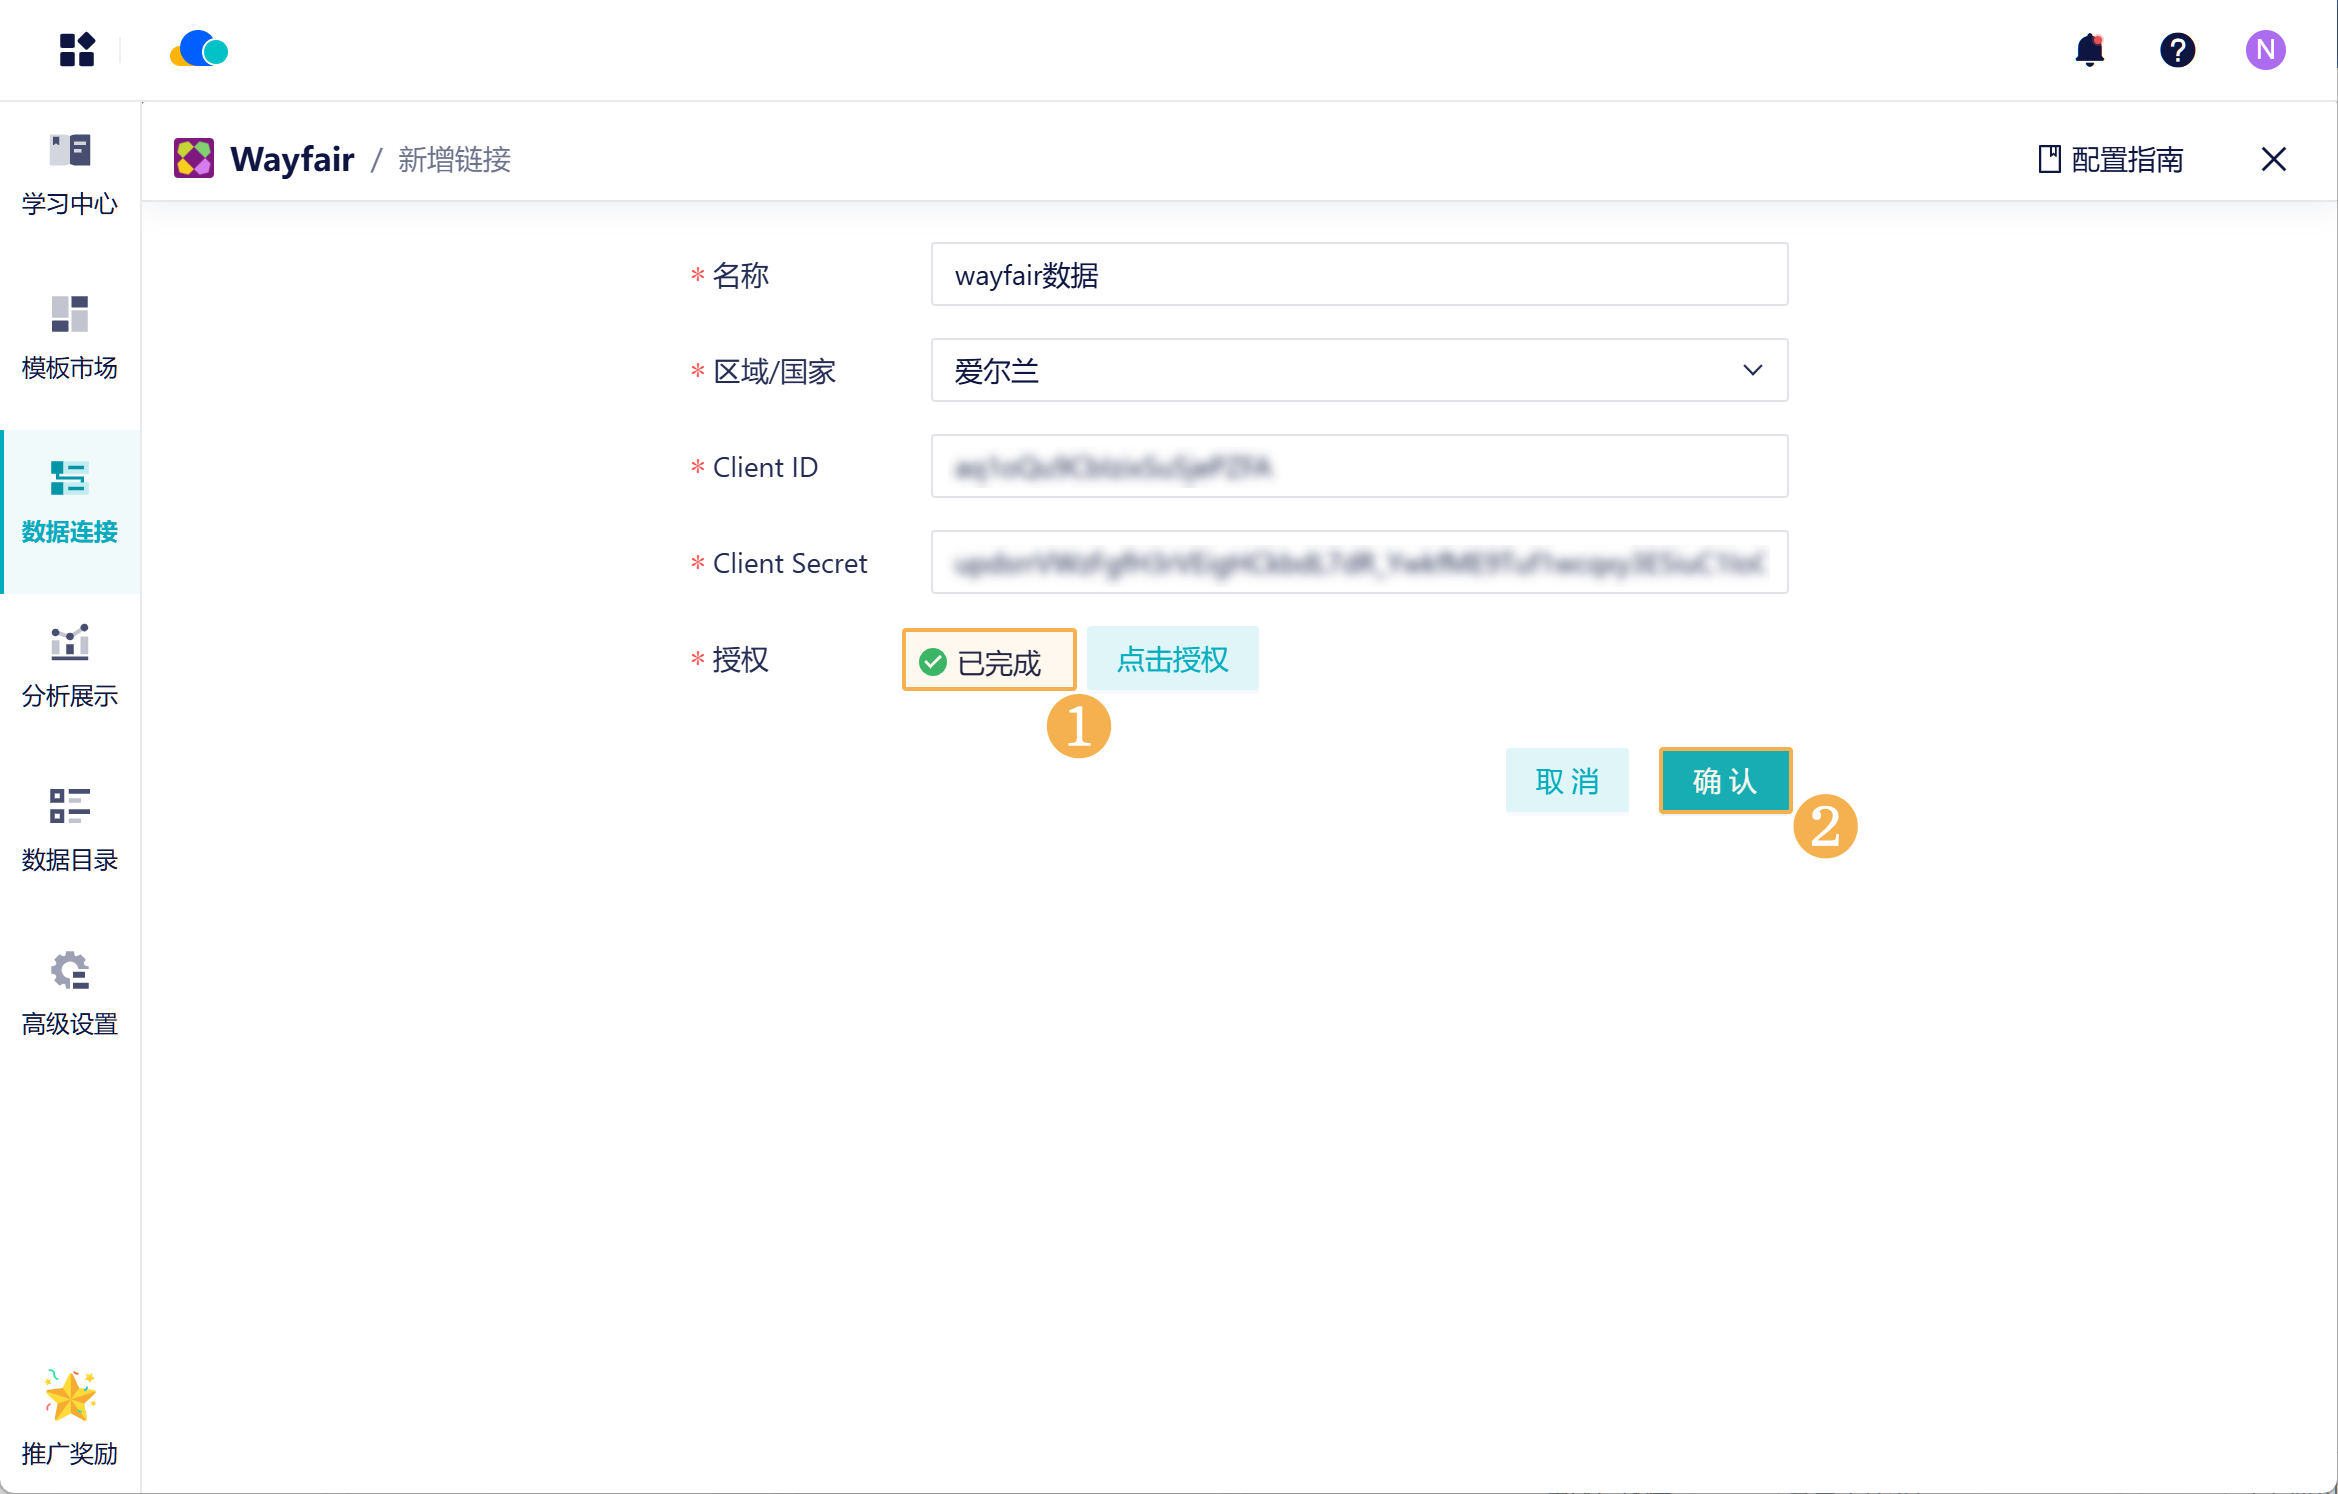Open the help question mark icon
The image size is (2338, 1494).
pyautogui.click(x=2177, y=49)
